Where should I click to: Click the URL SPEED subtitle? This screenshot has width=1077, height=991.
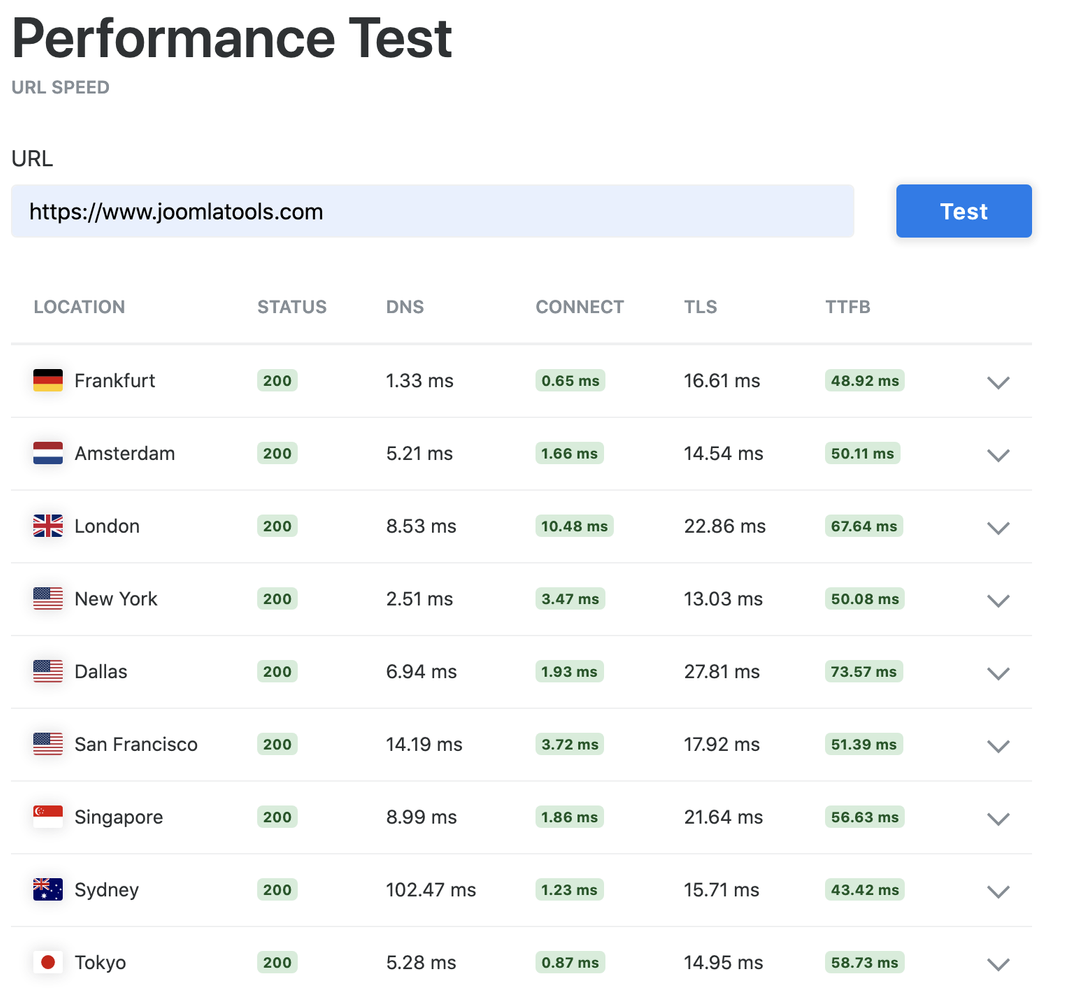click(x=60, y=87)
